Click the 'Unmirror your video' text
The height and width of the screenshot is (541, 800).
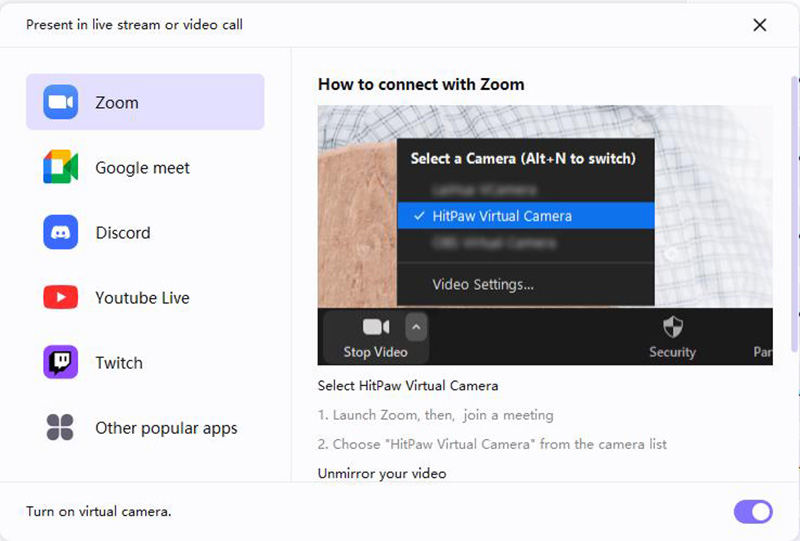(x=382, y=473)
